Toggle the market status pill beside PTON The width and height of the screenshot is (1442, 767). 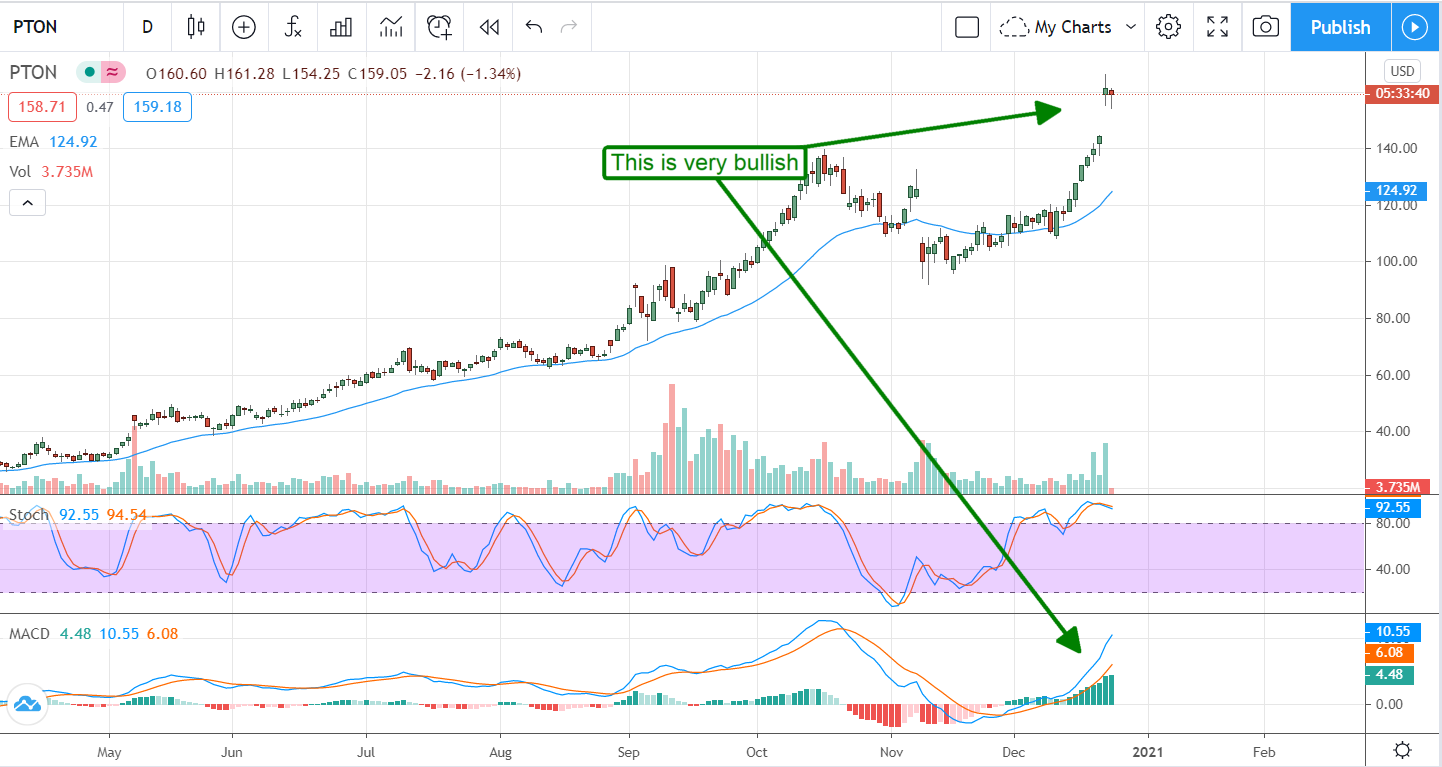(x=101, y=72)
